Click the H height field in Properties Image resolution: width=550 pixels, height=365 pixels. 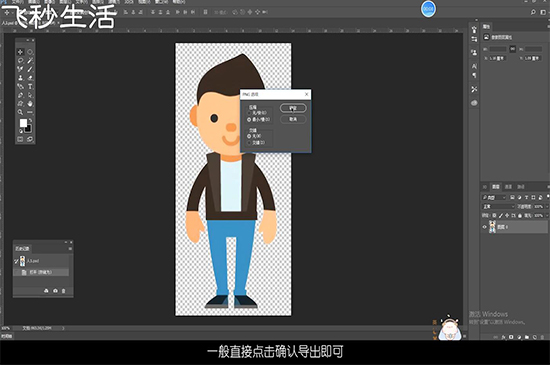(534, 49)
